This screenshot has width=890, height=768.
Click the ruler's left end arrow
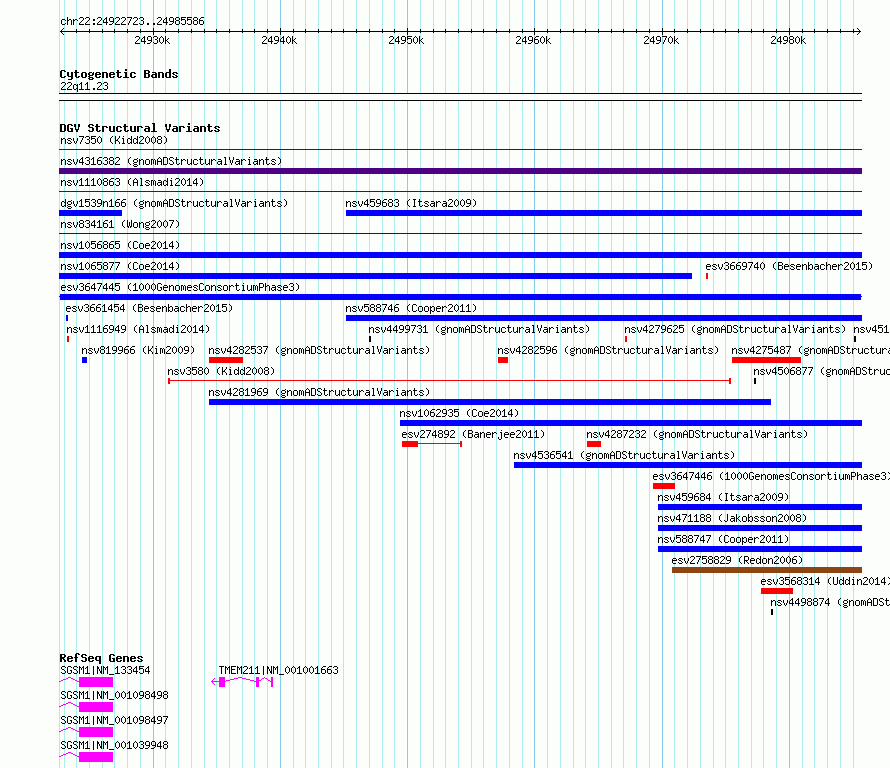coord(62,31)
